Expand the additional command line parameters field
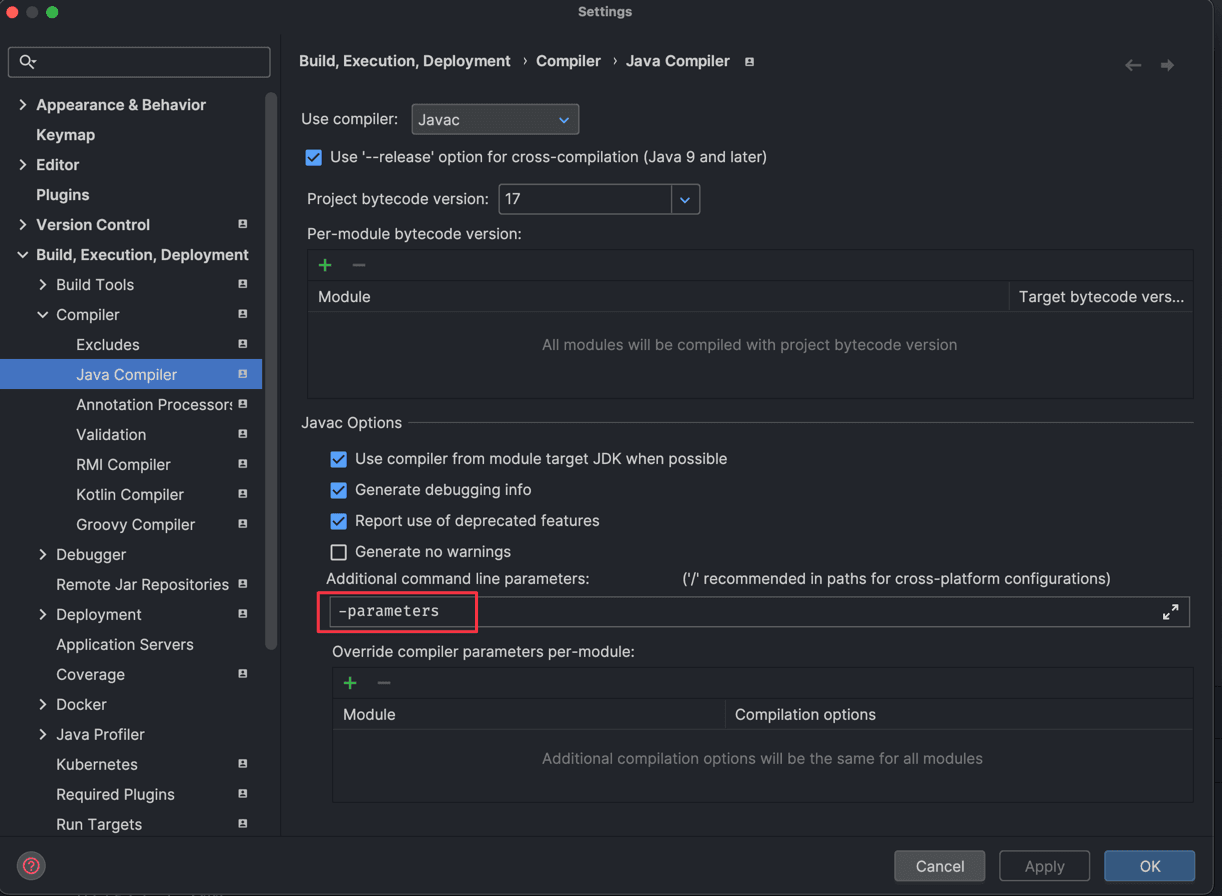This screenshot has width=1222, height=896. [x=1170, y=612]
